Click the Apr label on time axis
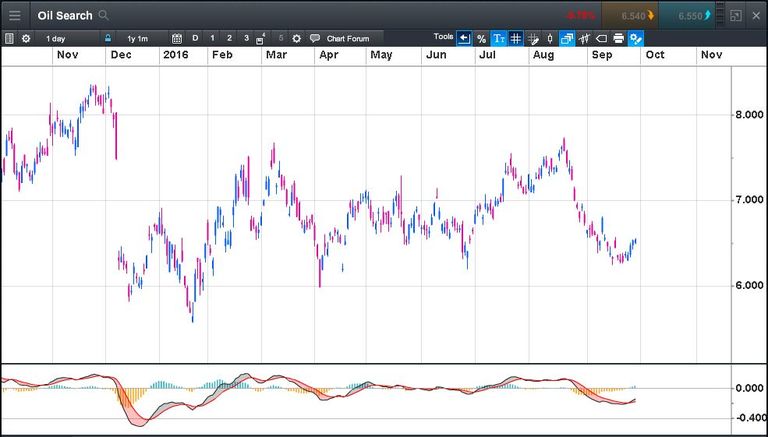768x437 pixels. (x=329, y=55)
